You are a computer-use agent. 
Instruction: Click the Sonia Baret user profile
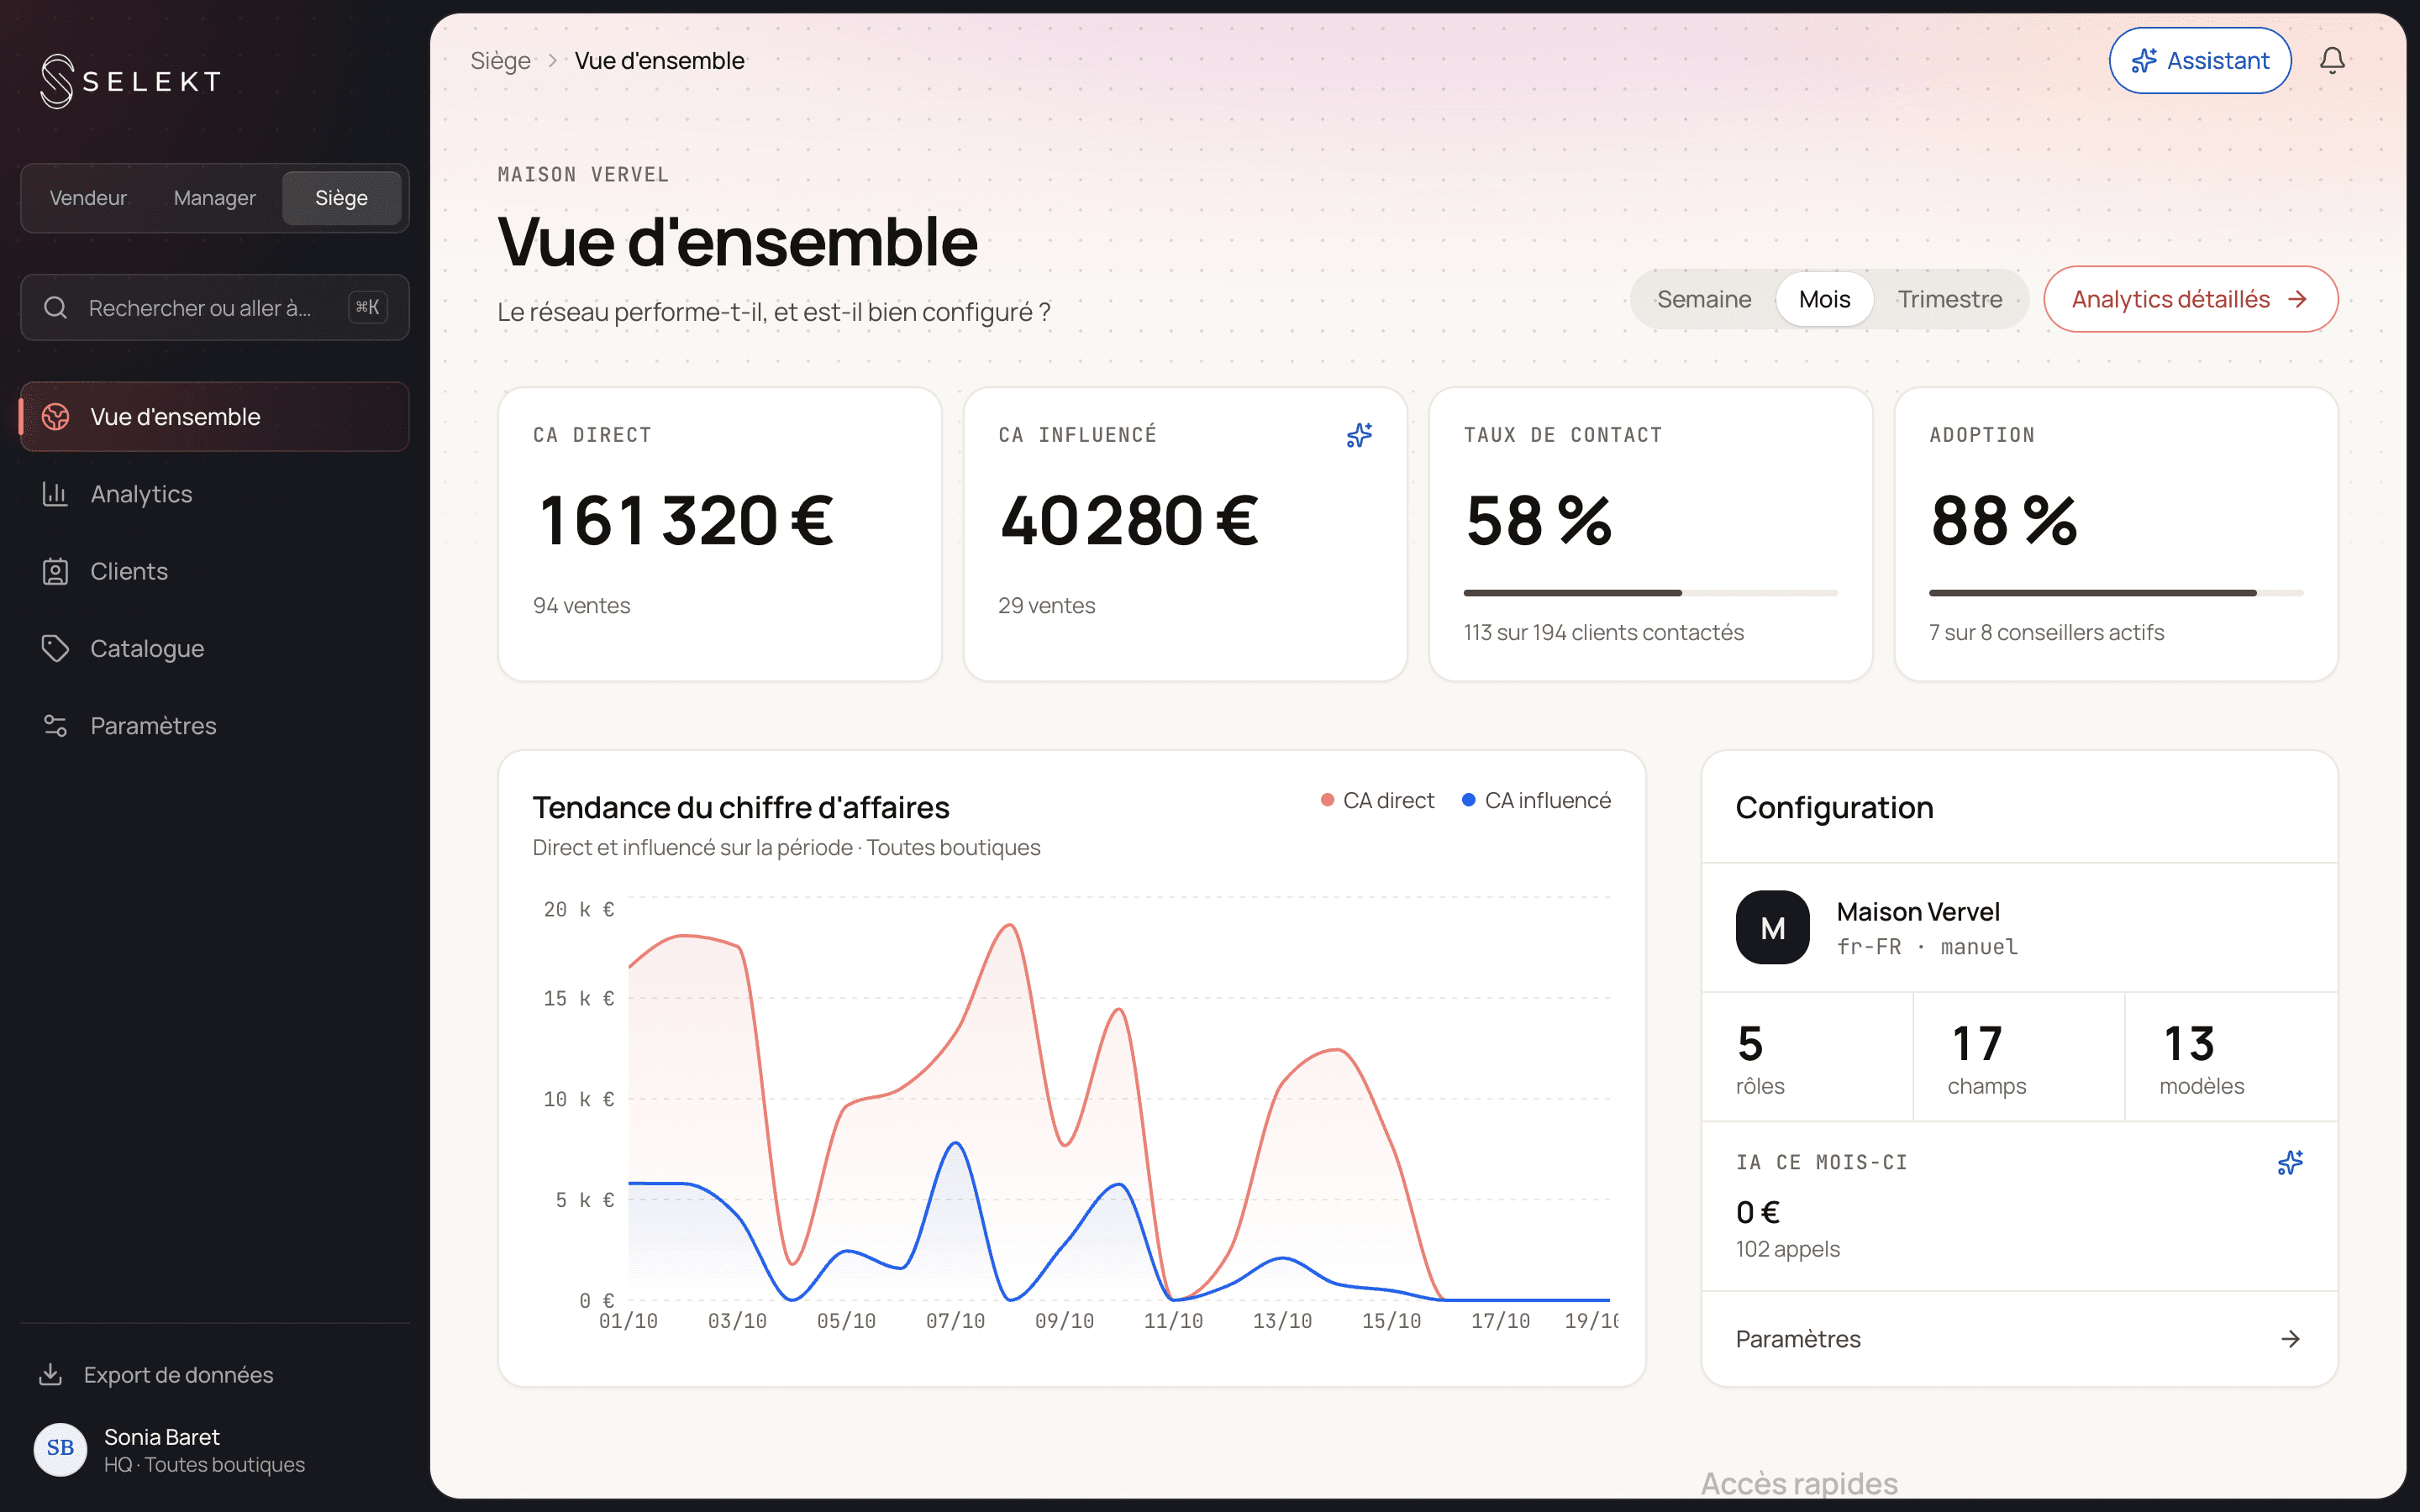point(215,1449)
